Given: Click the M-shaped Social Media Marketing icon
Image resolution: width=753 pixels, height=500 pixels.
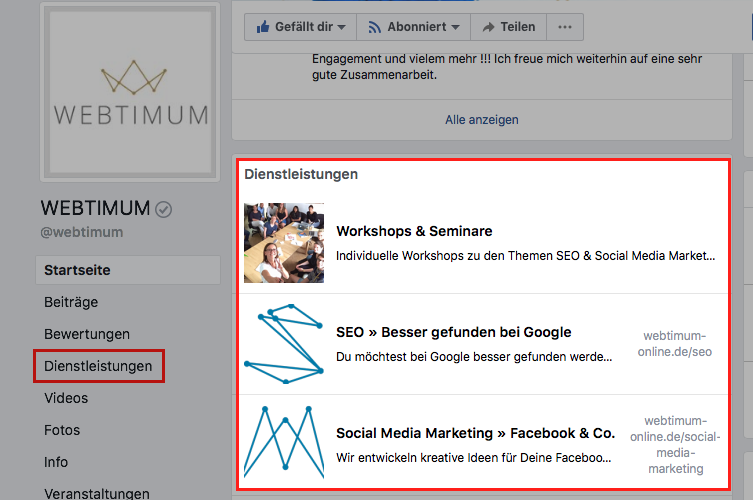Looking at the screenshot, I should pos(284,442).
